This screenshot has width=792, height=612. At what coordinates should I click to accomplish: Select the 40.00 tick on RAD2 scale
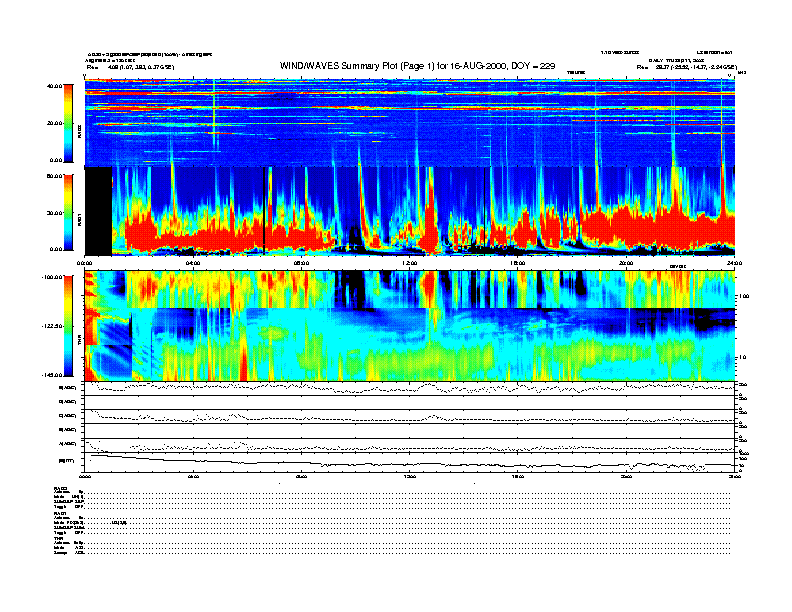54,86
